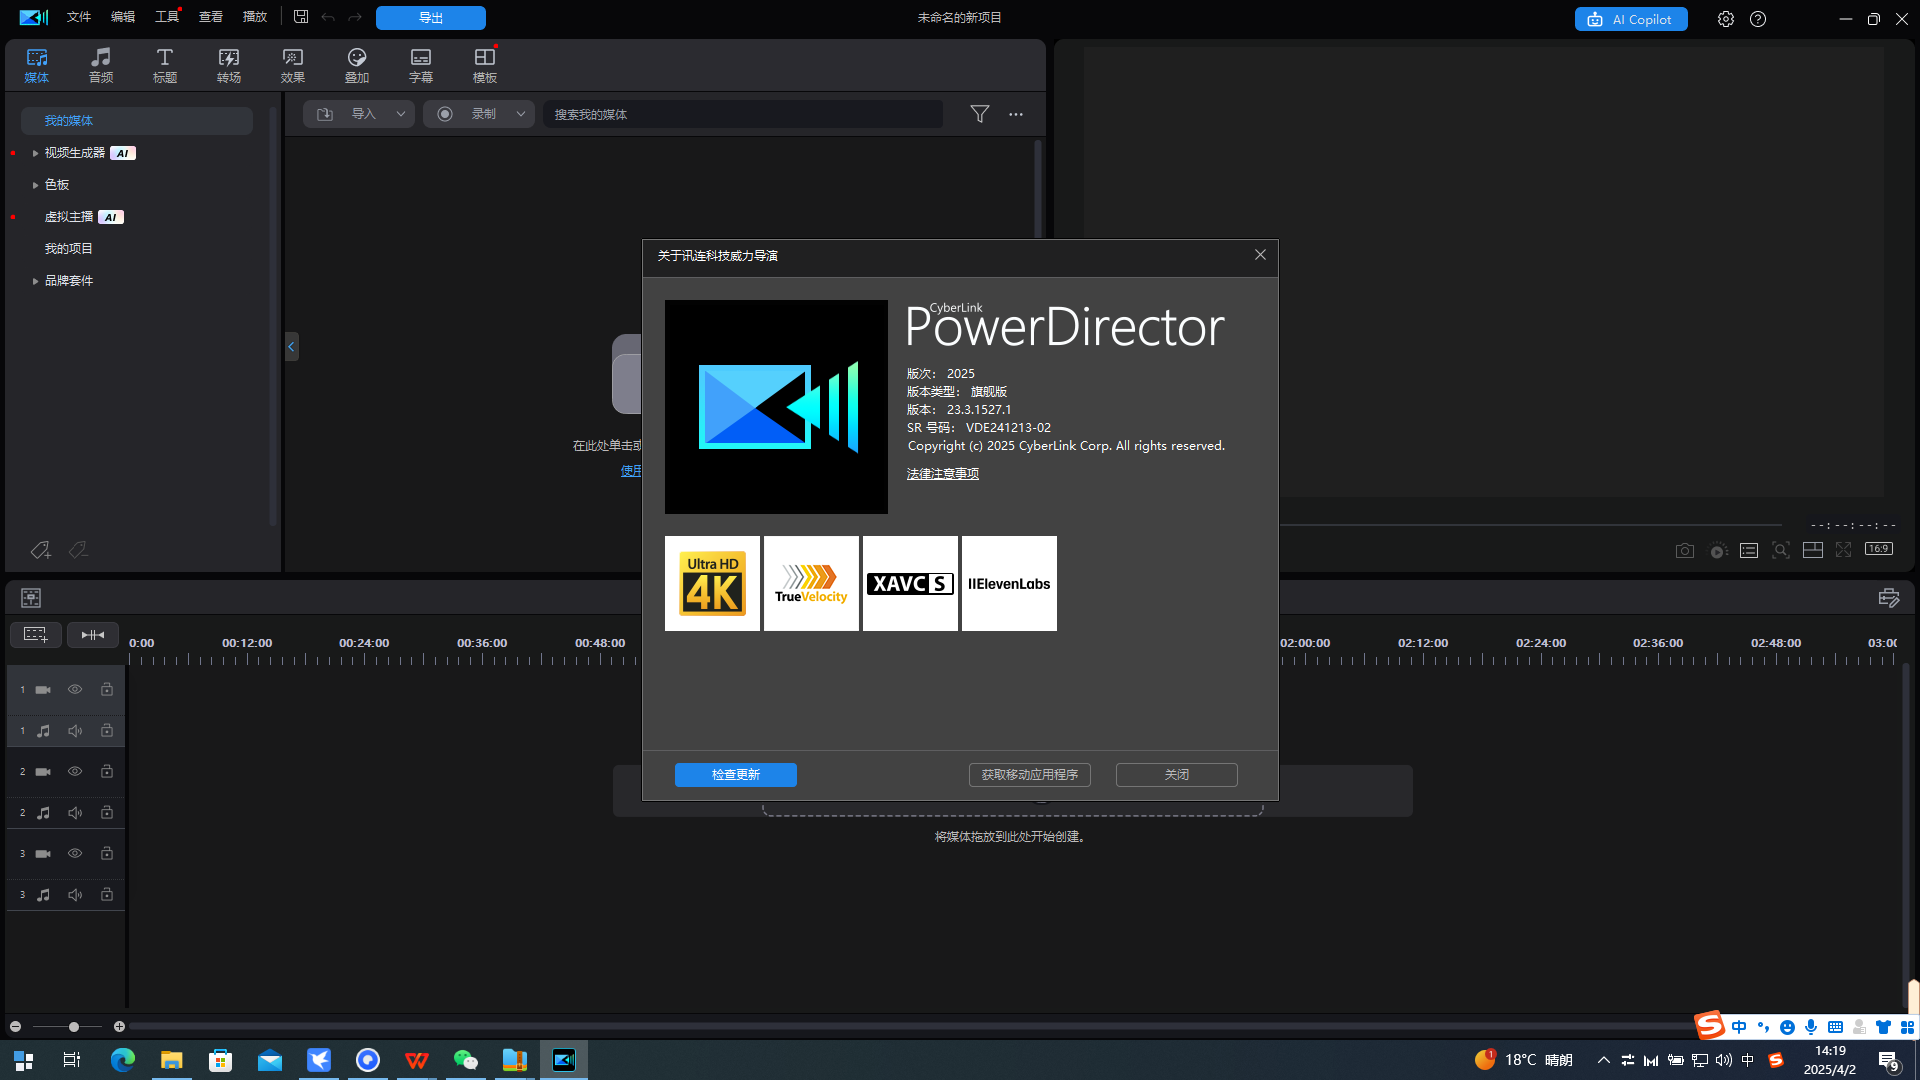Open the 模板 template room tab
Viewport: 1920px width, 1080px height.
(x=485, y=65)
